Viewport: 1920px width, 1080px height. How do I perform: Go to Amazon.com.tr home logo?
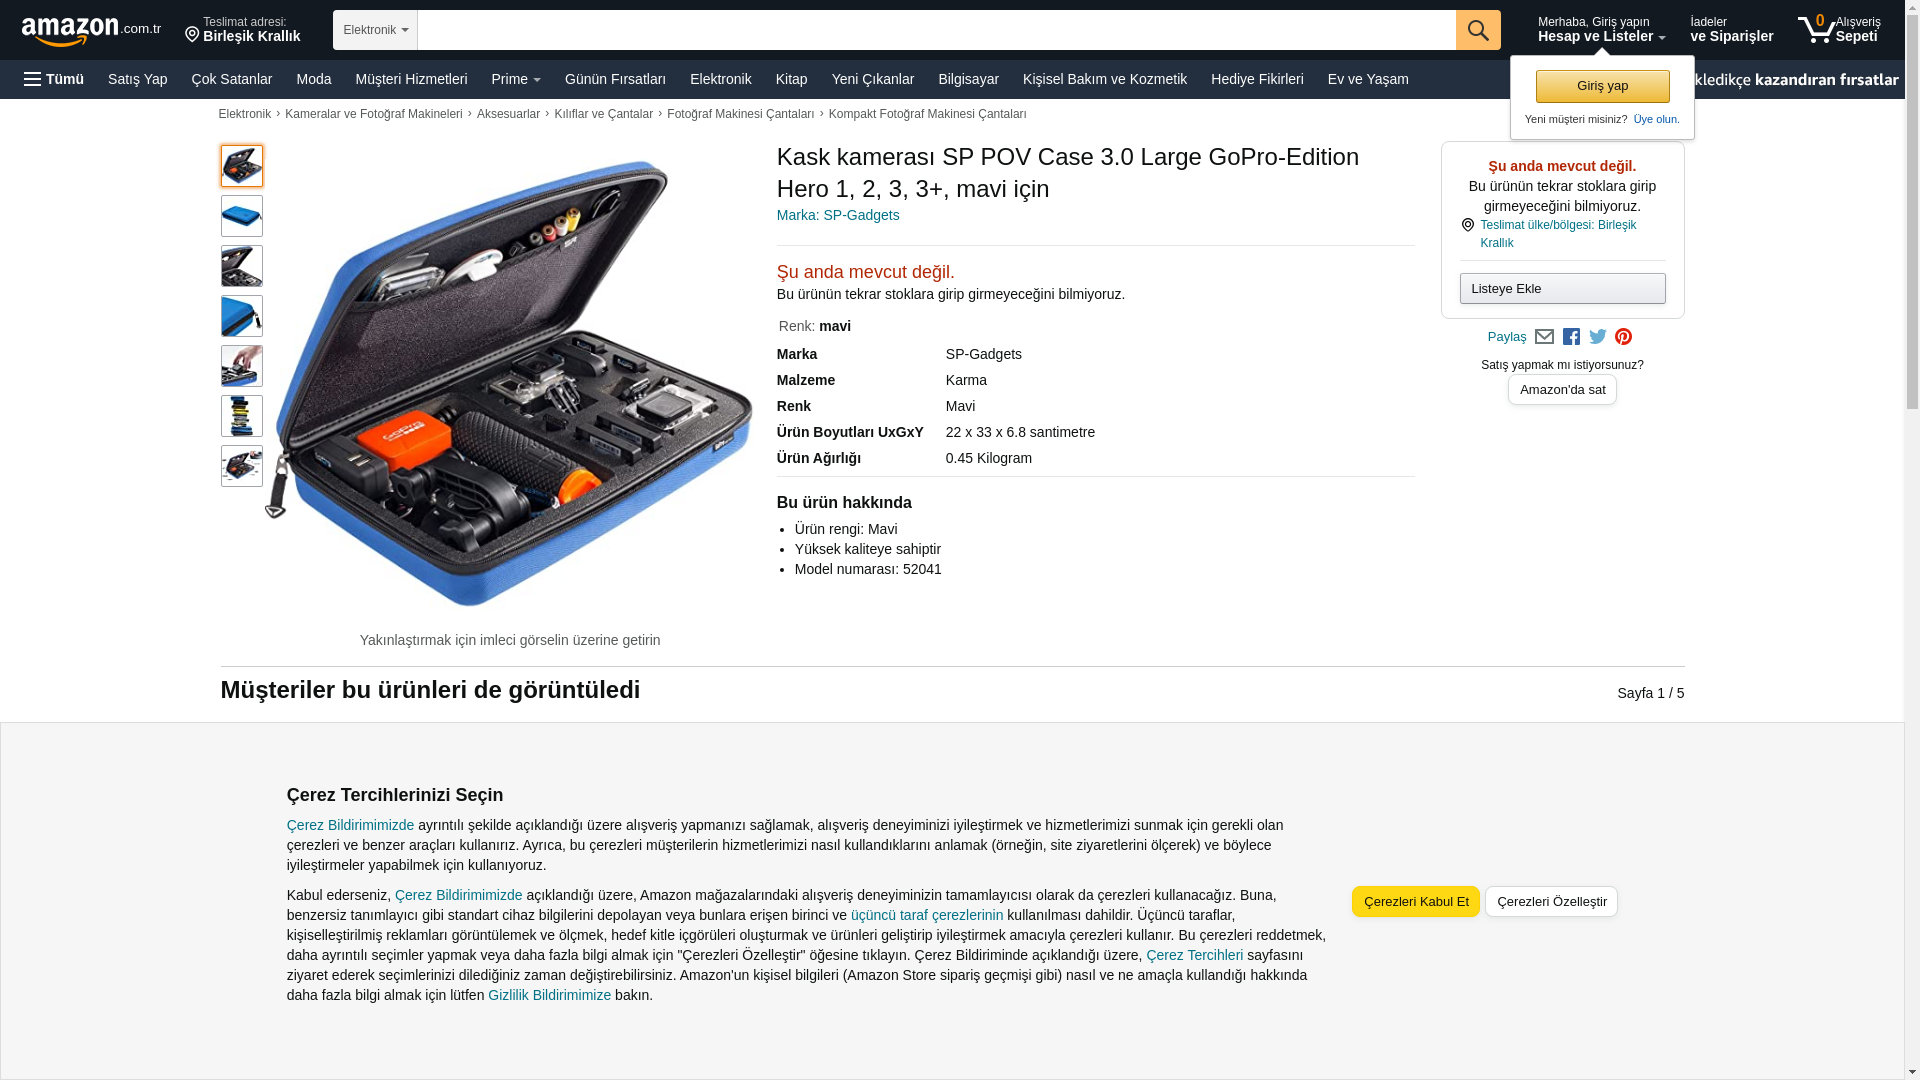pyautogui.click(x=91, y=30)
